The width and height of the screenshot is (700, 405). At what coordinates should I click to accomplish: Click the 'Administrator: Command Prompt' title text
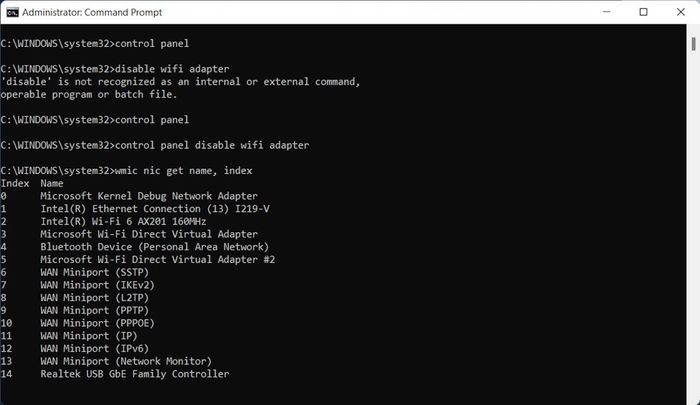point(92,13)
